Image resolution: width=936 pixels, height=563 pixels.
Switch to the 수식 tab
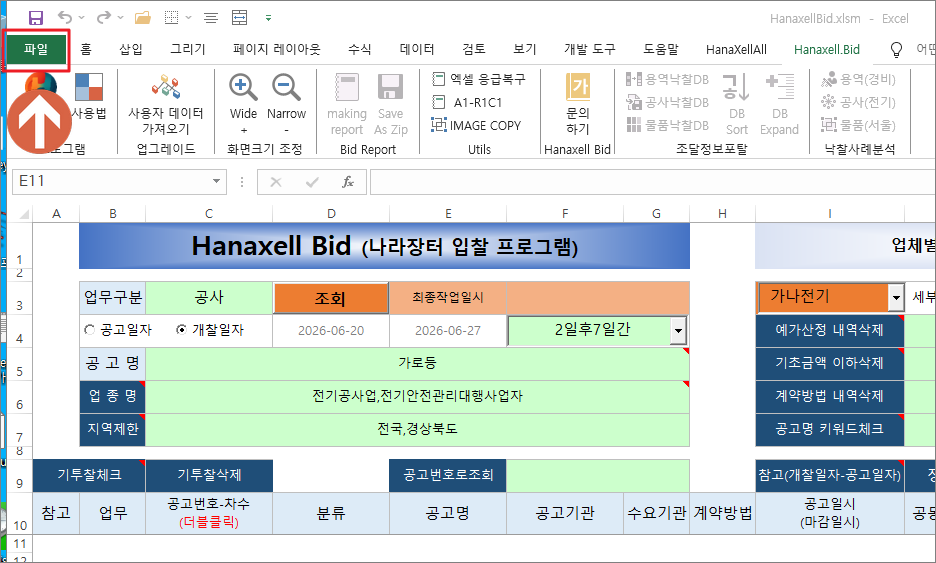pos(359,50)
